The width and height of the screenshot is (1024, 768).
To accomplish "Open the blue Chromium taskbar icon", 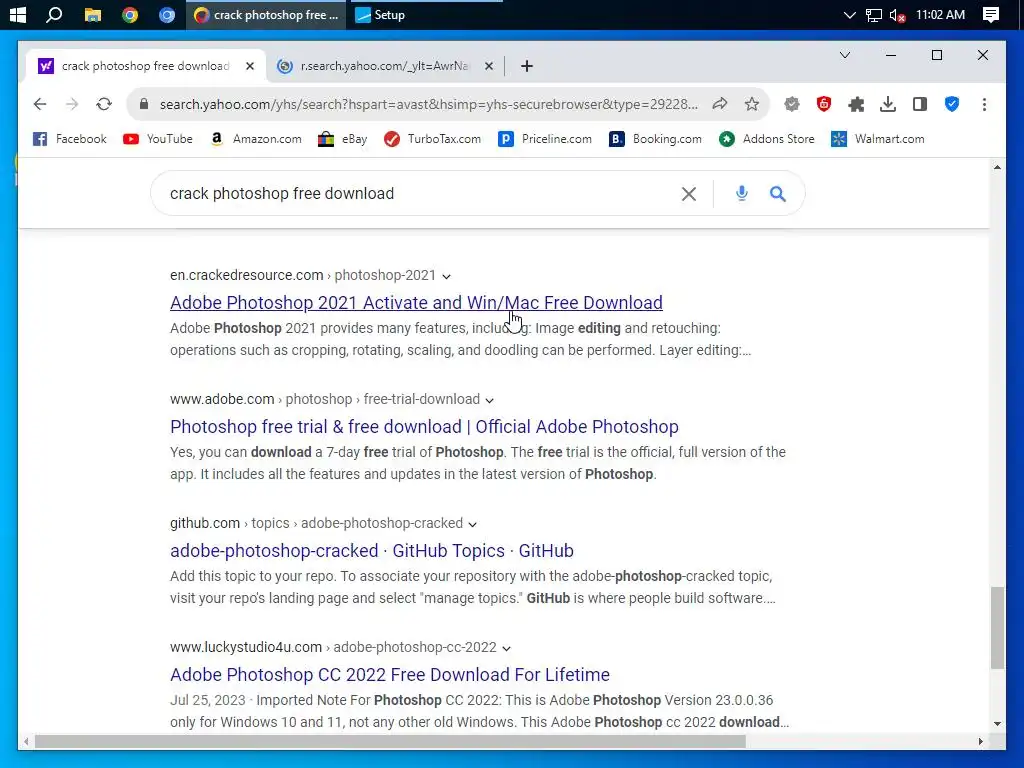I will click(x=167, y=14).
